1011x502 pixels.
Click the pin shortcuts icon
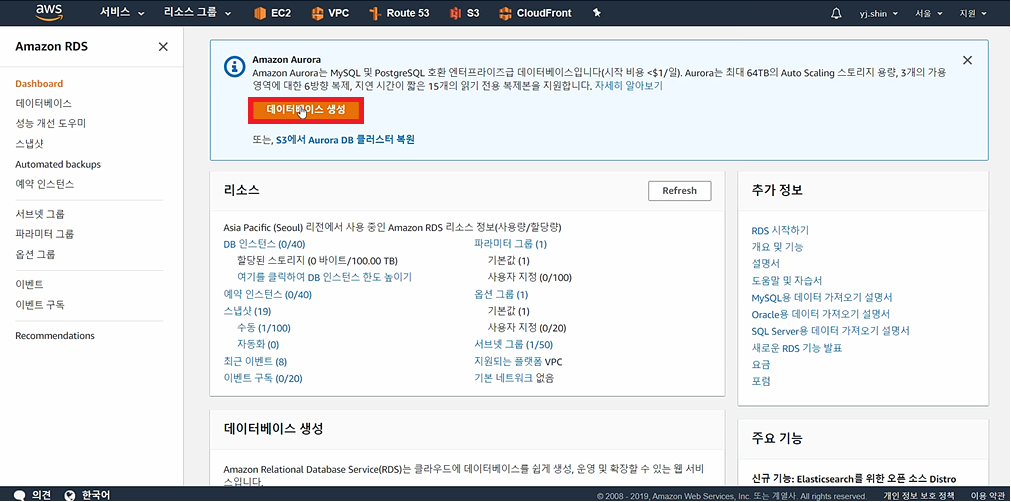(x=597, y=13)
